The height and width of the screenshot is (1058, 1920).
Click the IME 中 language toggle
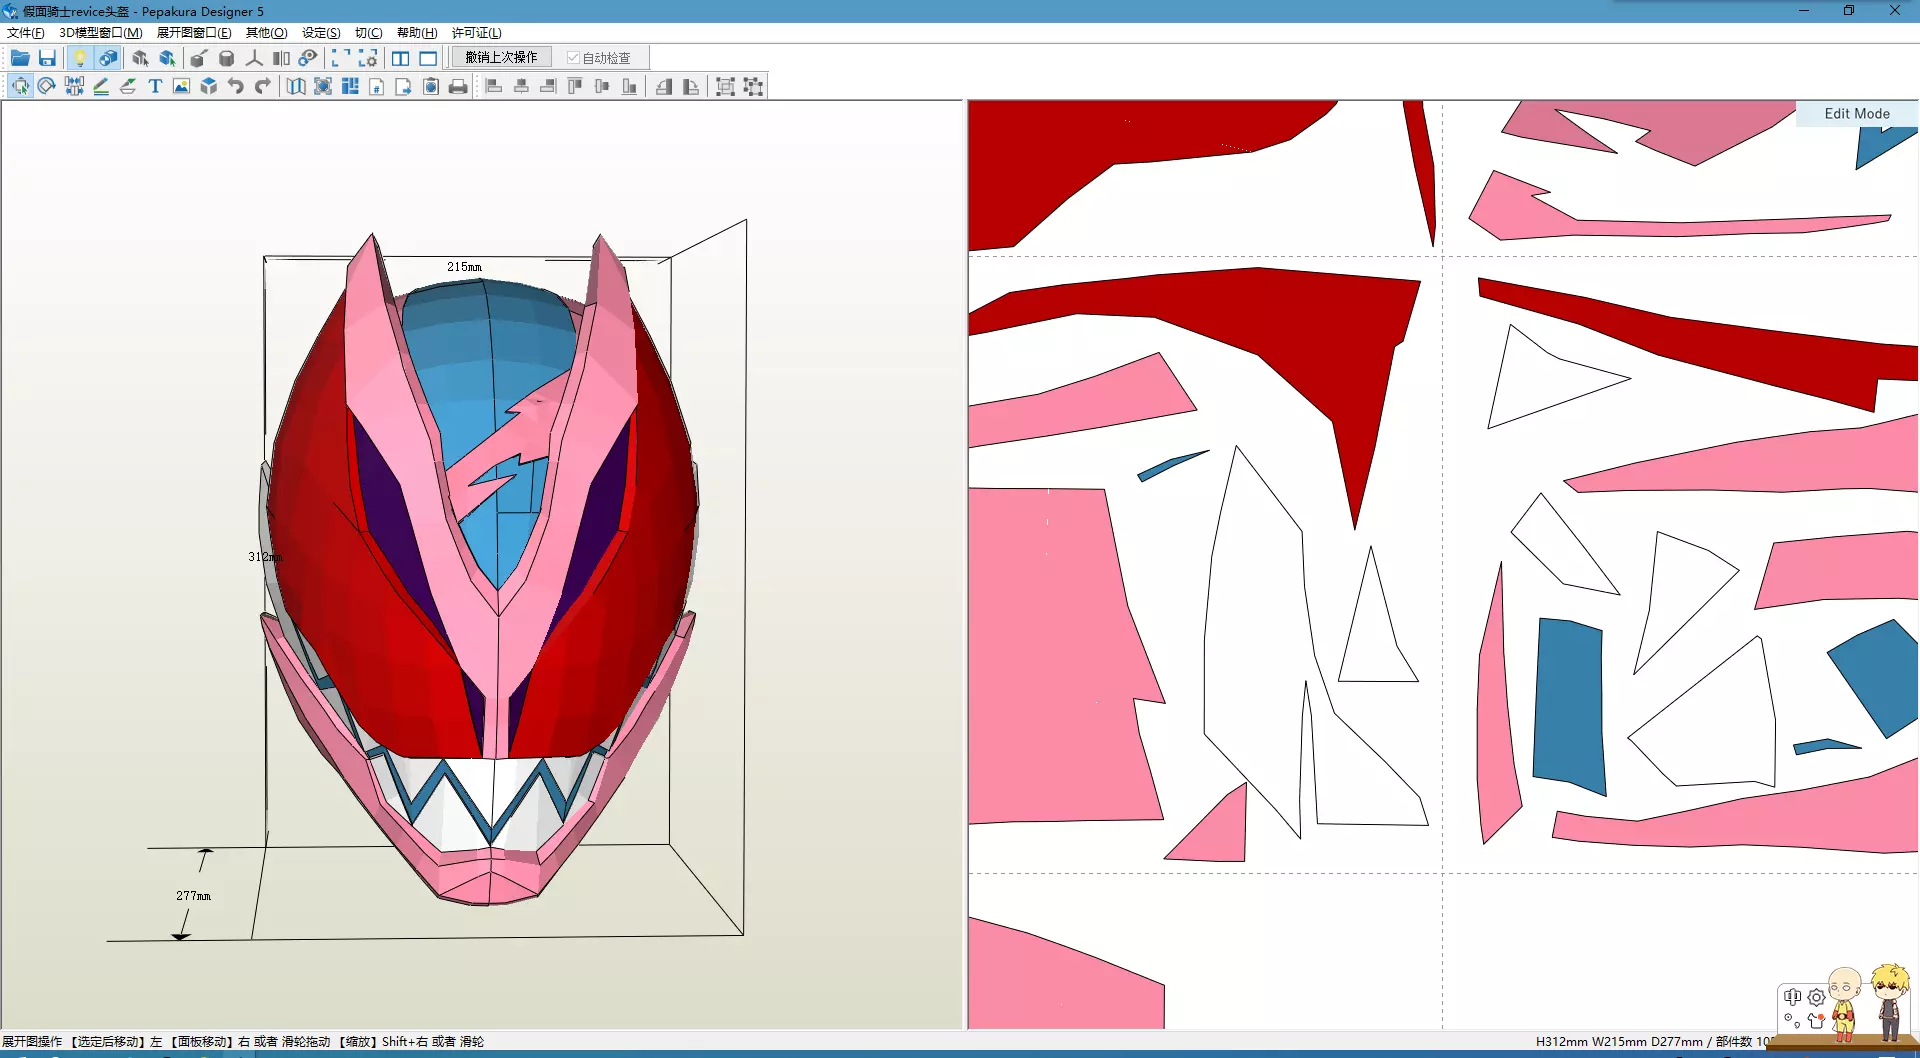[1792, 997]
